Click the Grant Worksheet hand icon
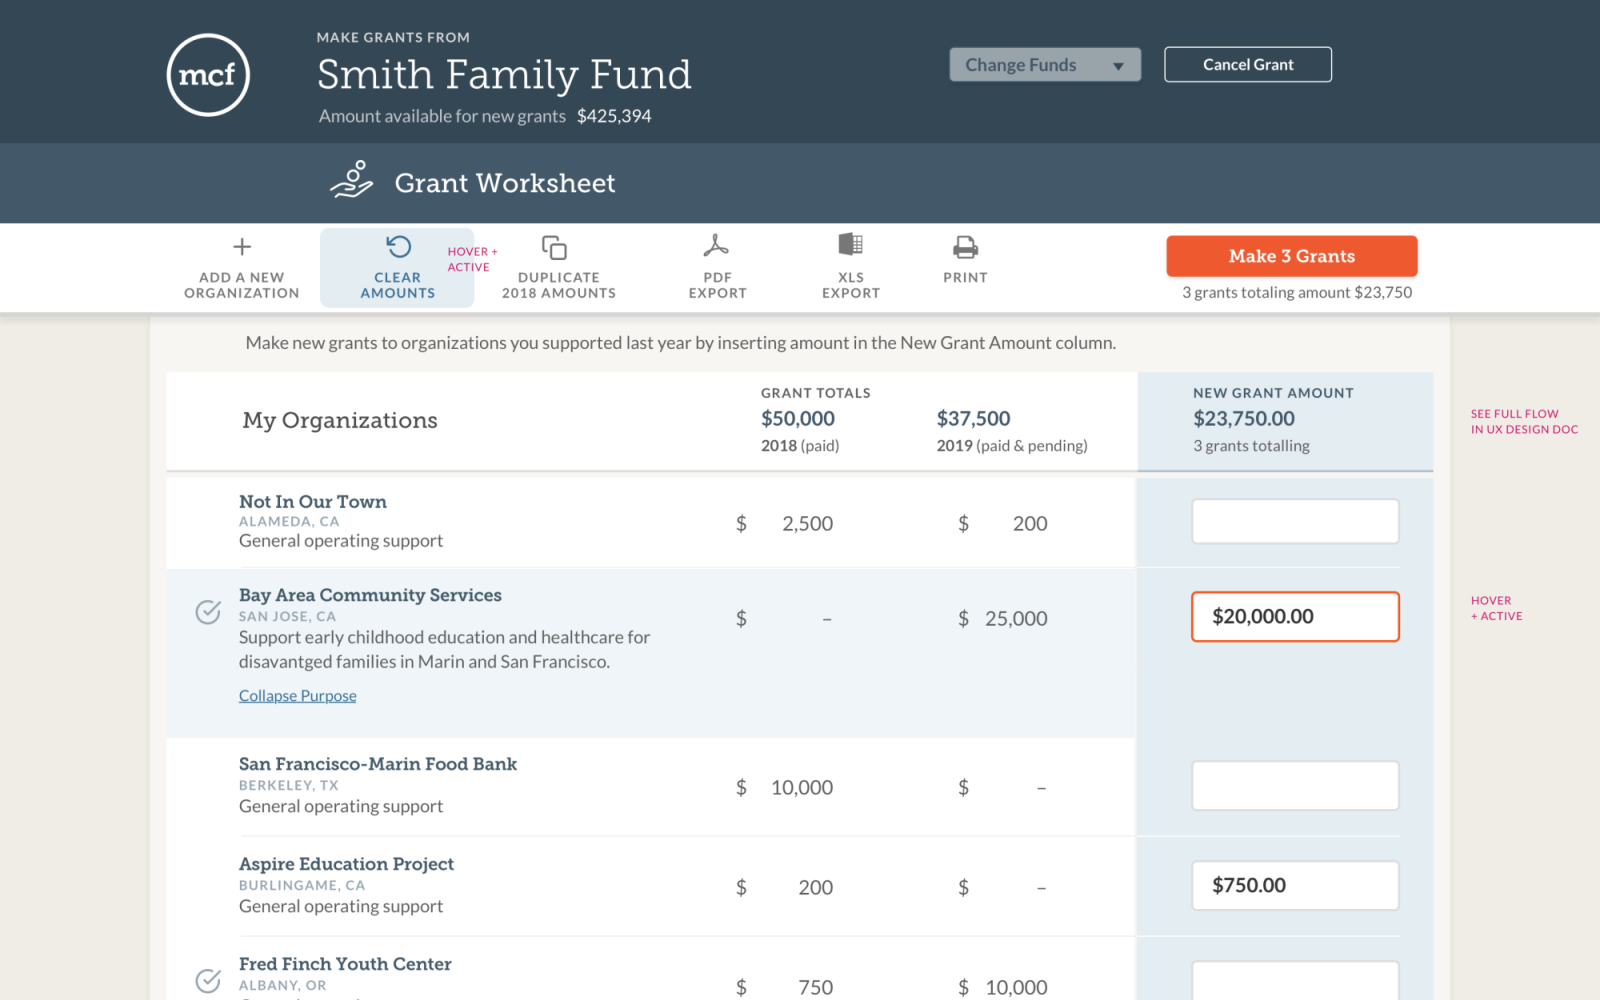The width and height of the screenshot is (1600, 1000). click(x=352, y=180)
